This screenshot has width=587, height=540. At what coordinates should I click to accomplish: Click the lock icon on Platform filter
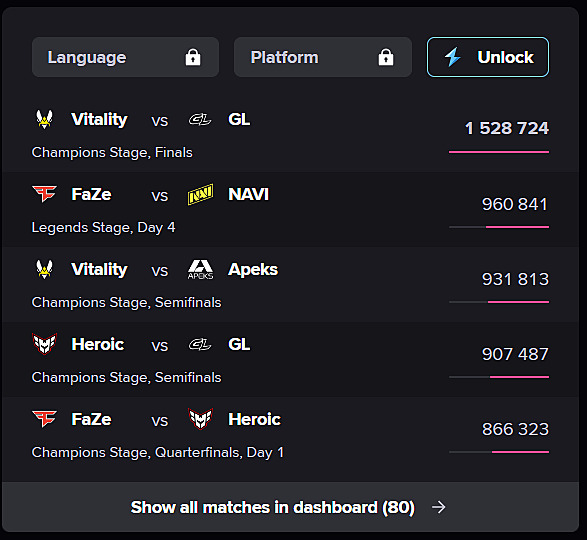pyautogui.click(x=386, y=57)
